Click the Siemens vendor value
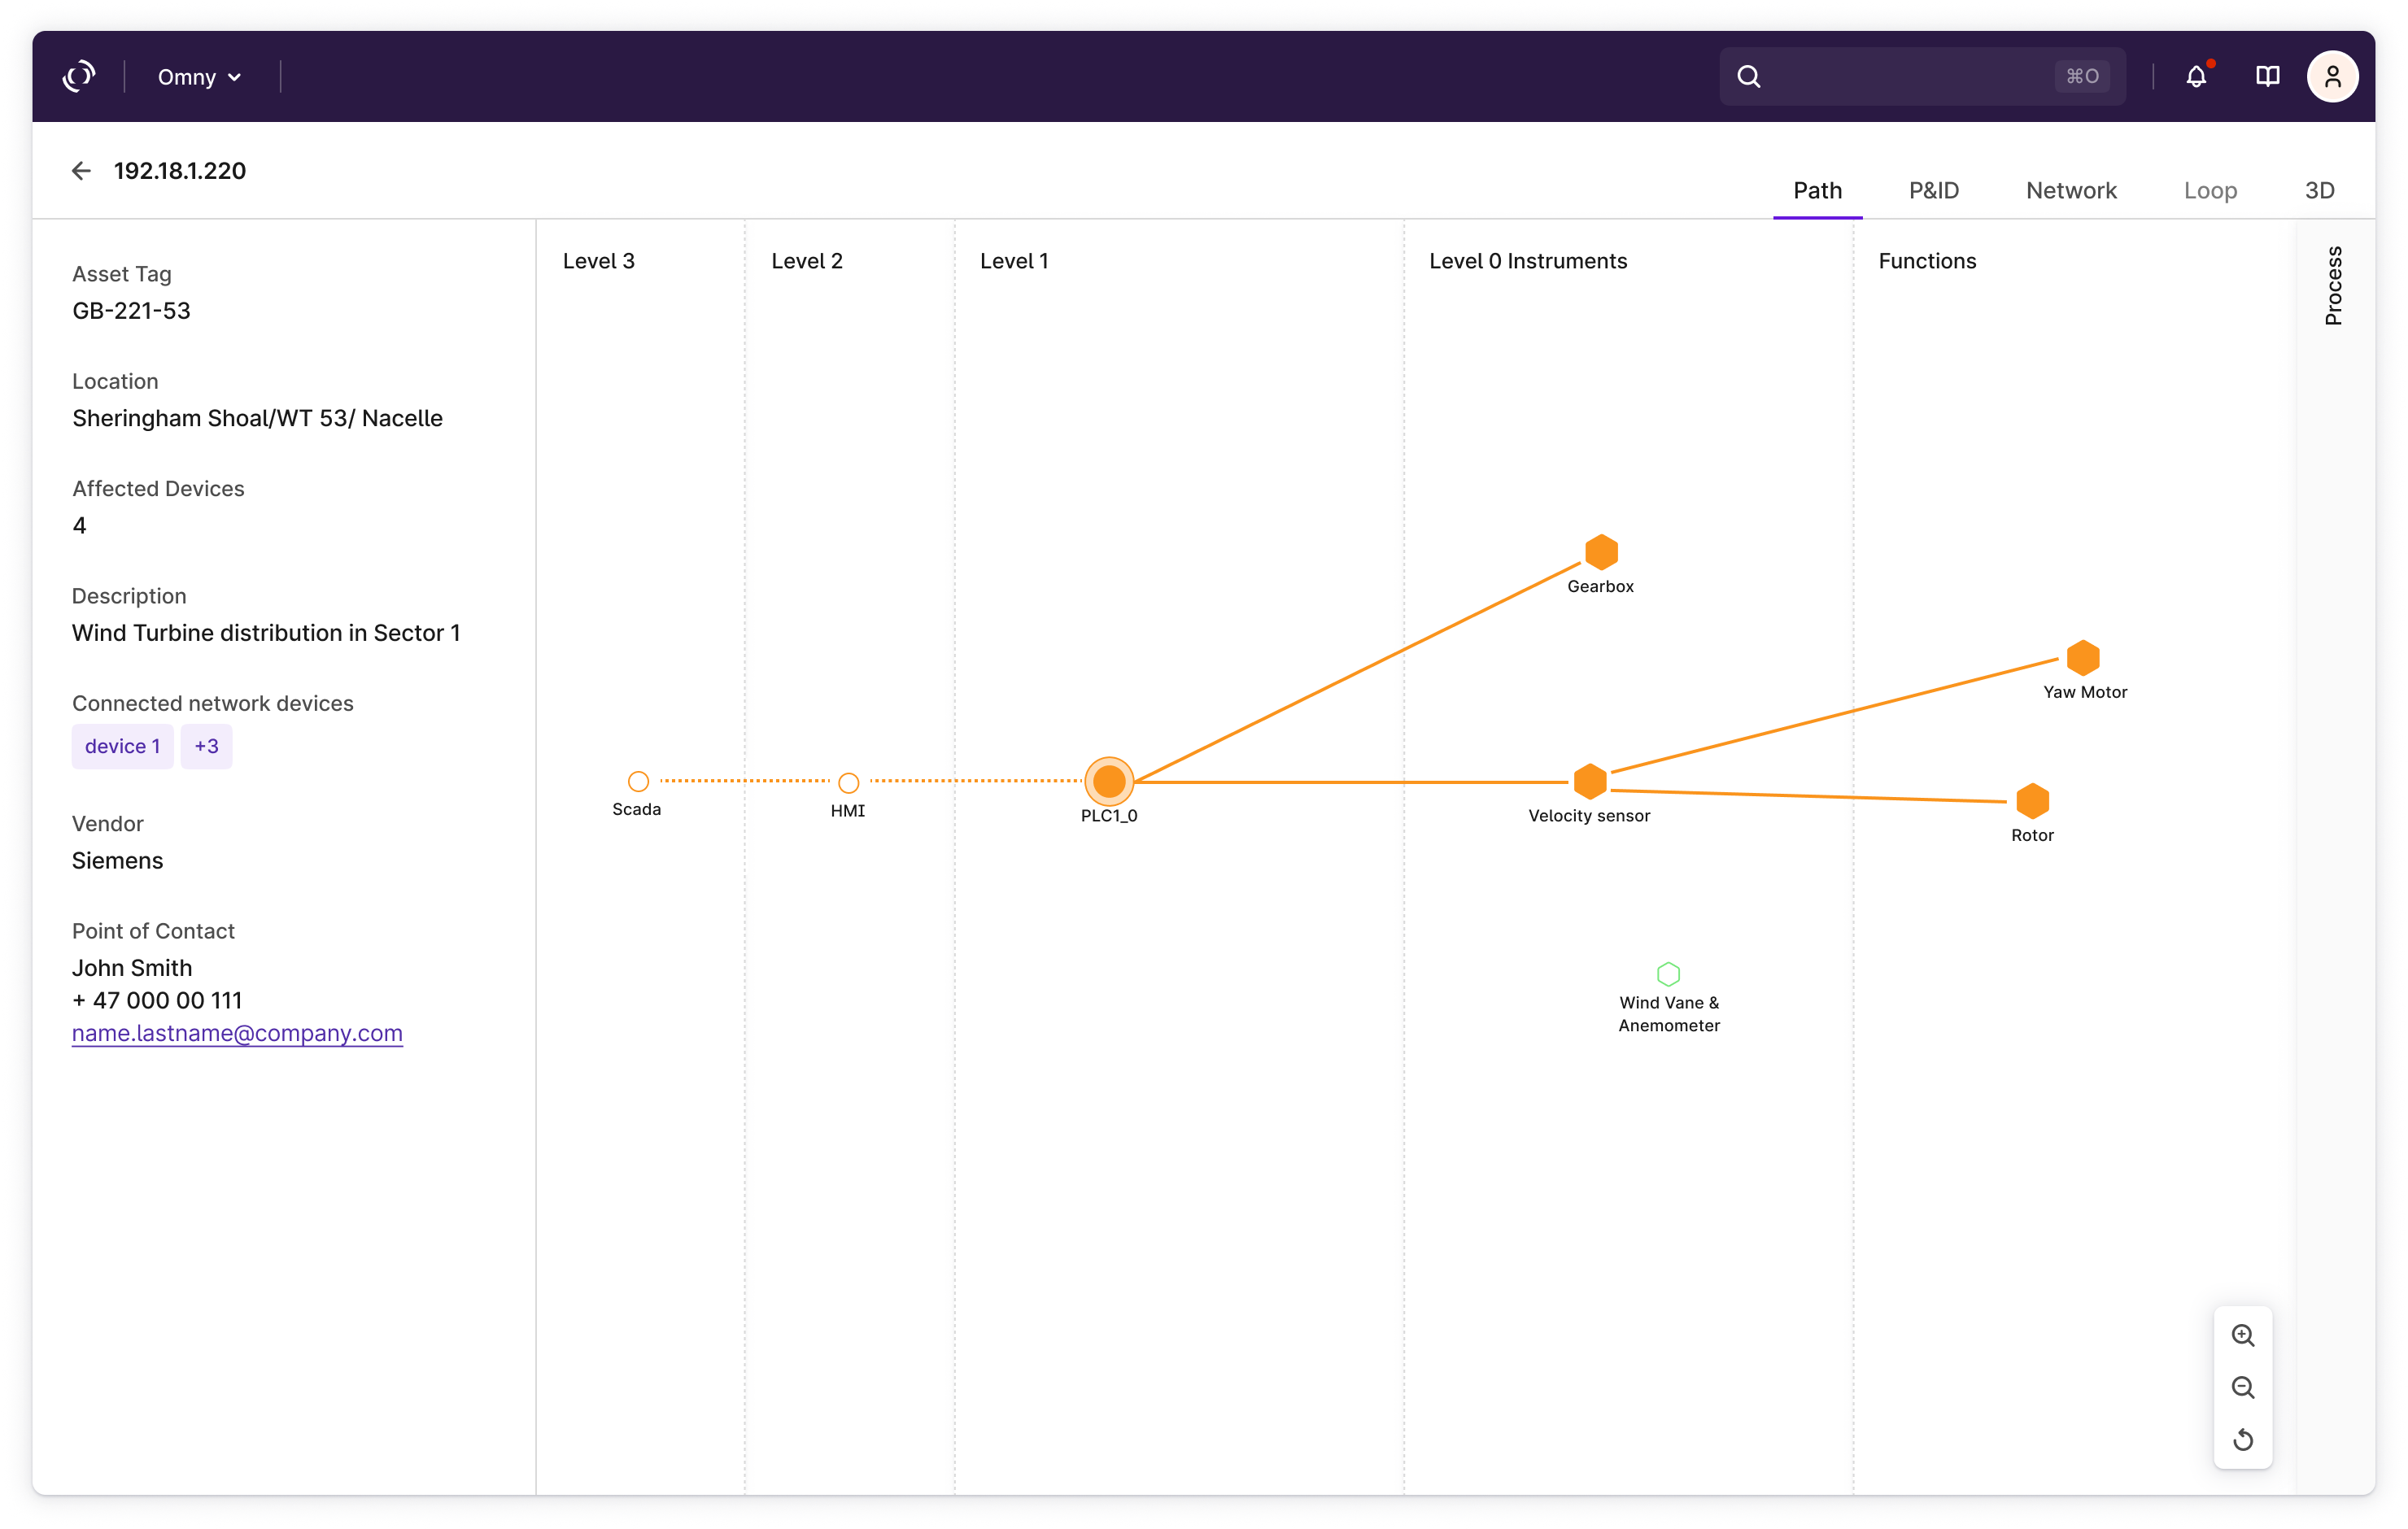Viewport: 2408px width, 1529px height. coord(117,861)
